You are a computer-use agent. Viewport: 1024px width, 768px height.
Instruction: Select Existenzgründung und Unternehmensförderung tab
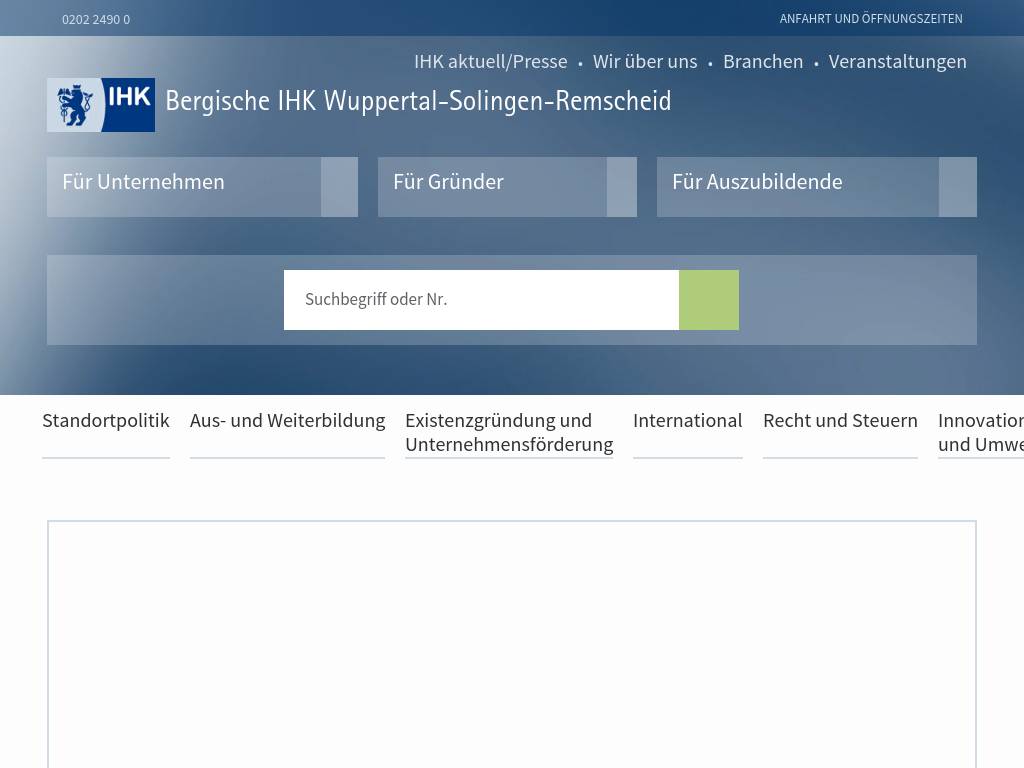[x=509, y=432]
